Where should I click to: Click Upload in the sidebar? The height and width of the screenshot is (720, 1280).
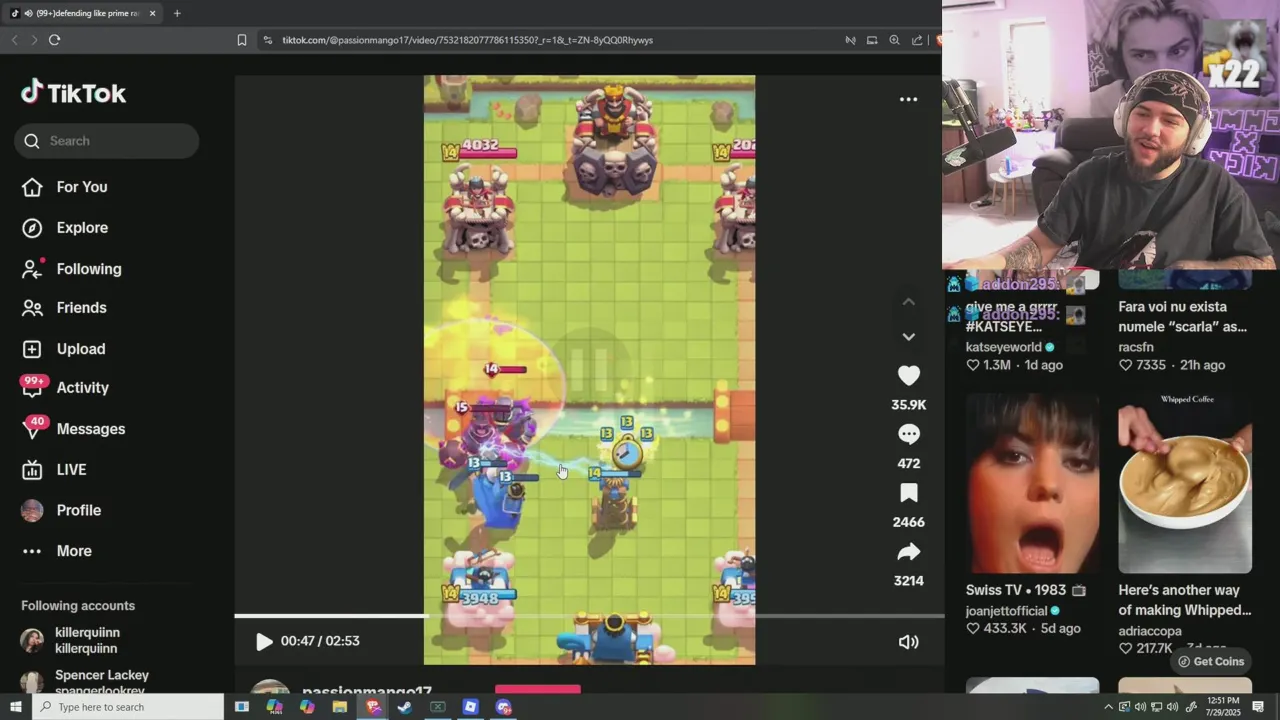coord(64,349)
